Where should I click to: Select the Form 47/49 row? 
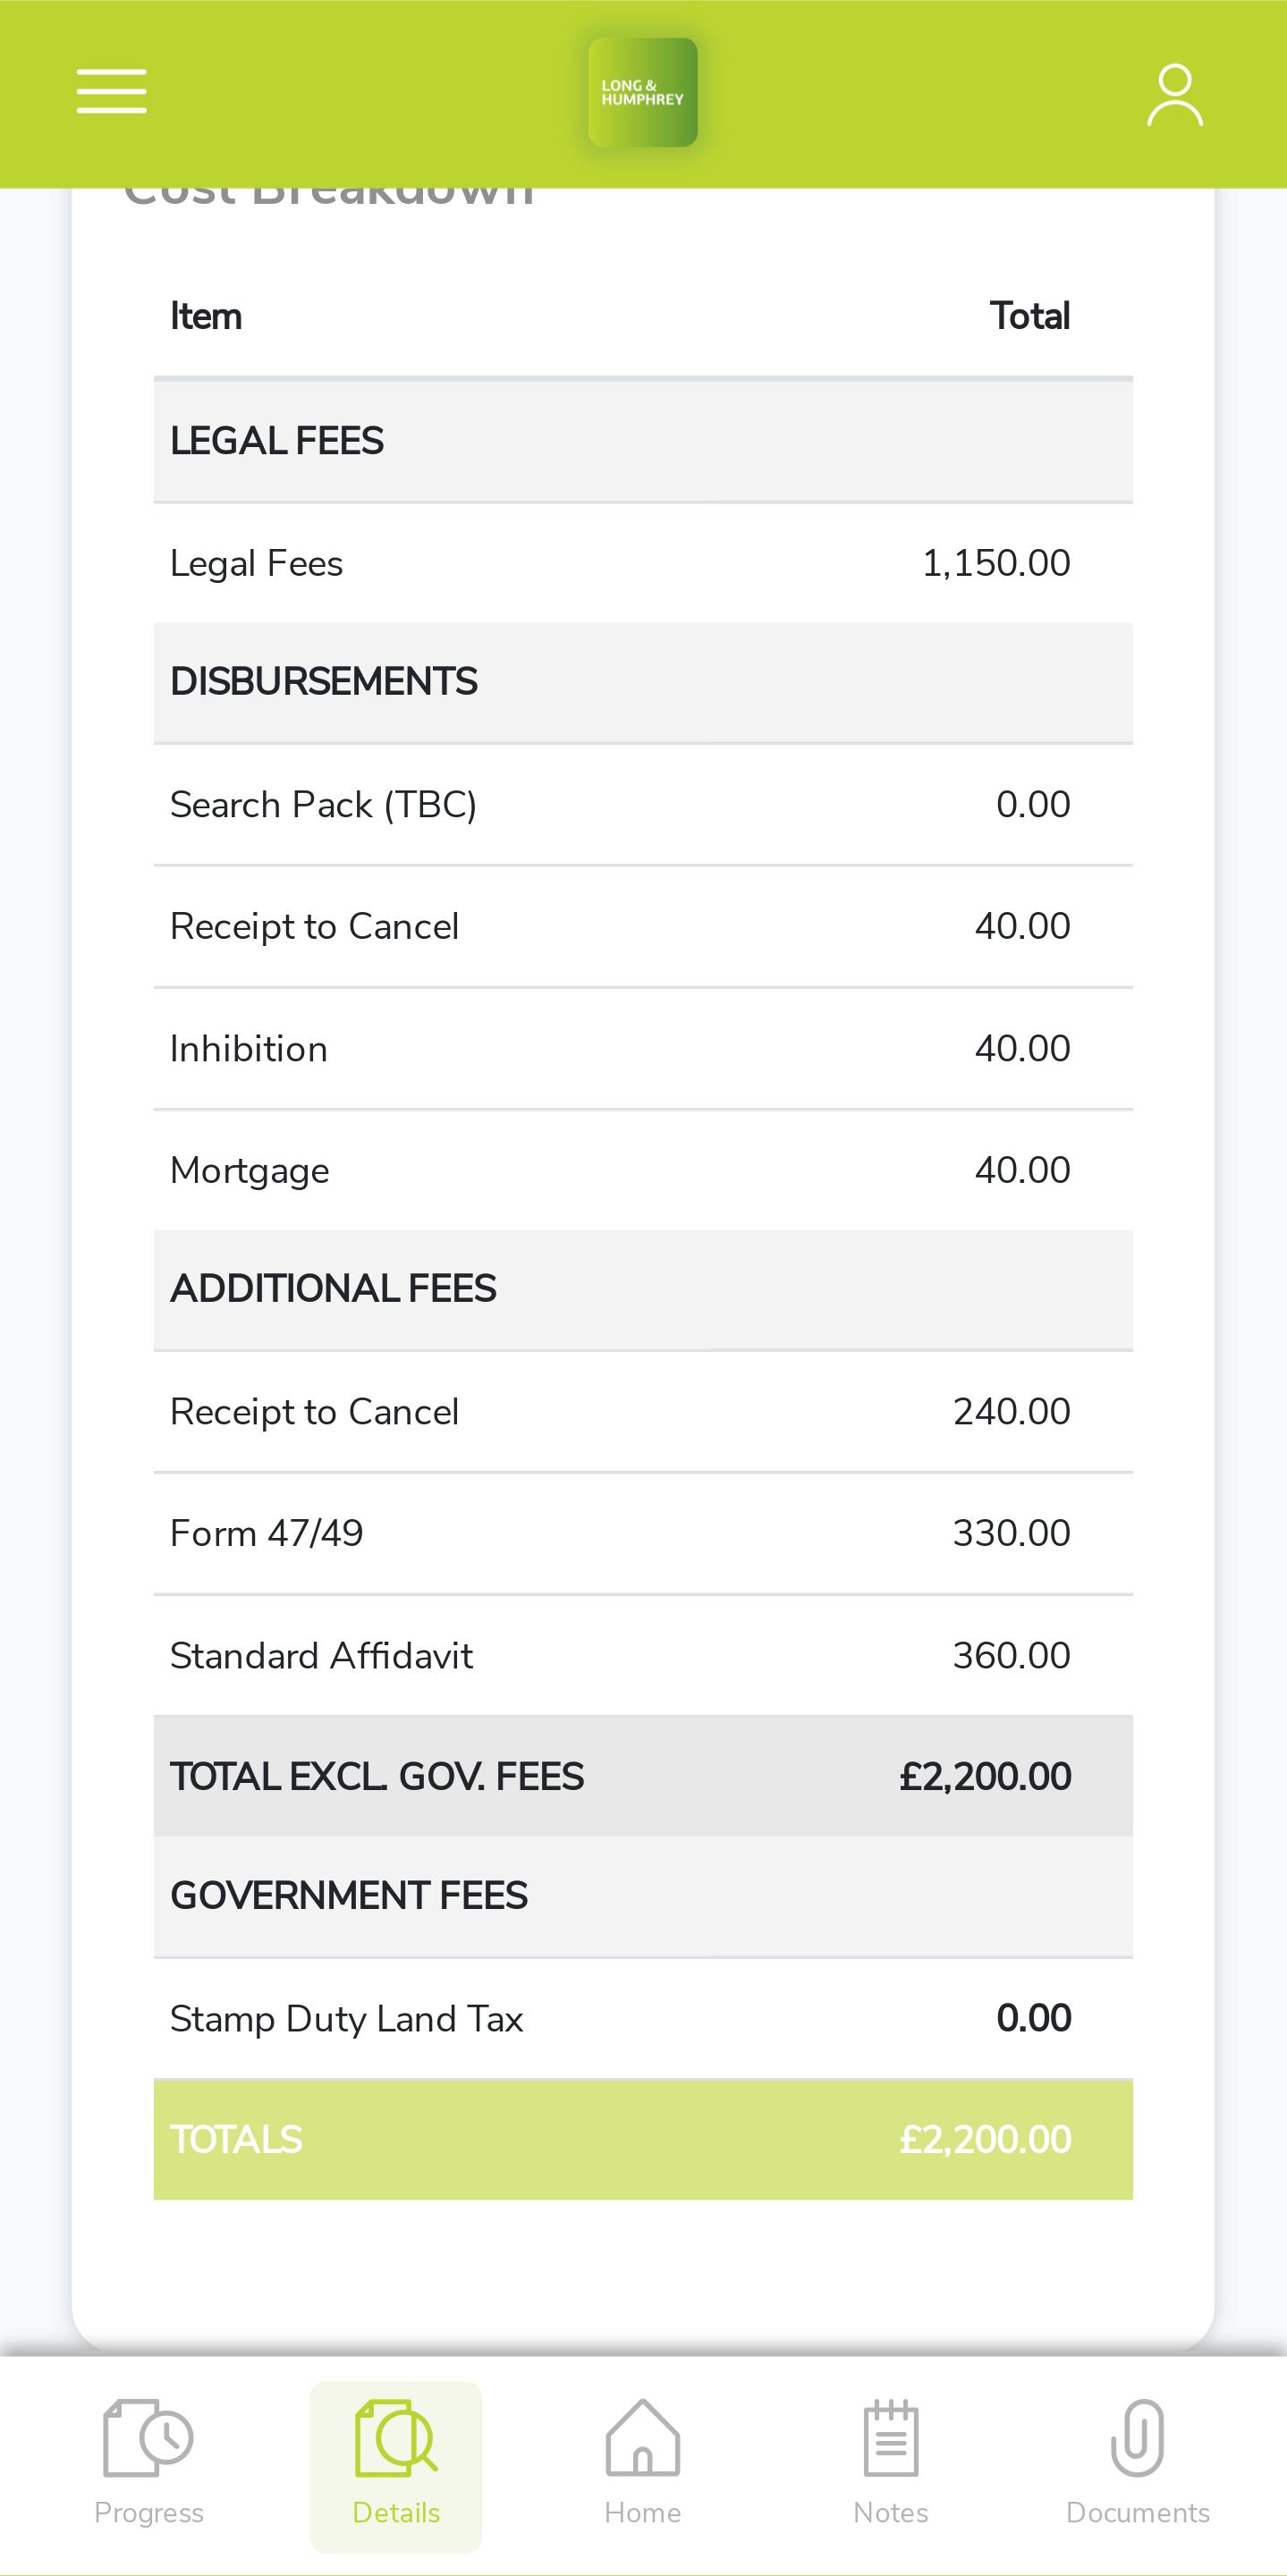coord(643,1534)
